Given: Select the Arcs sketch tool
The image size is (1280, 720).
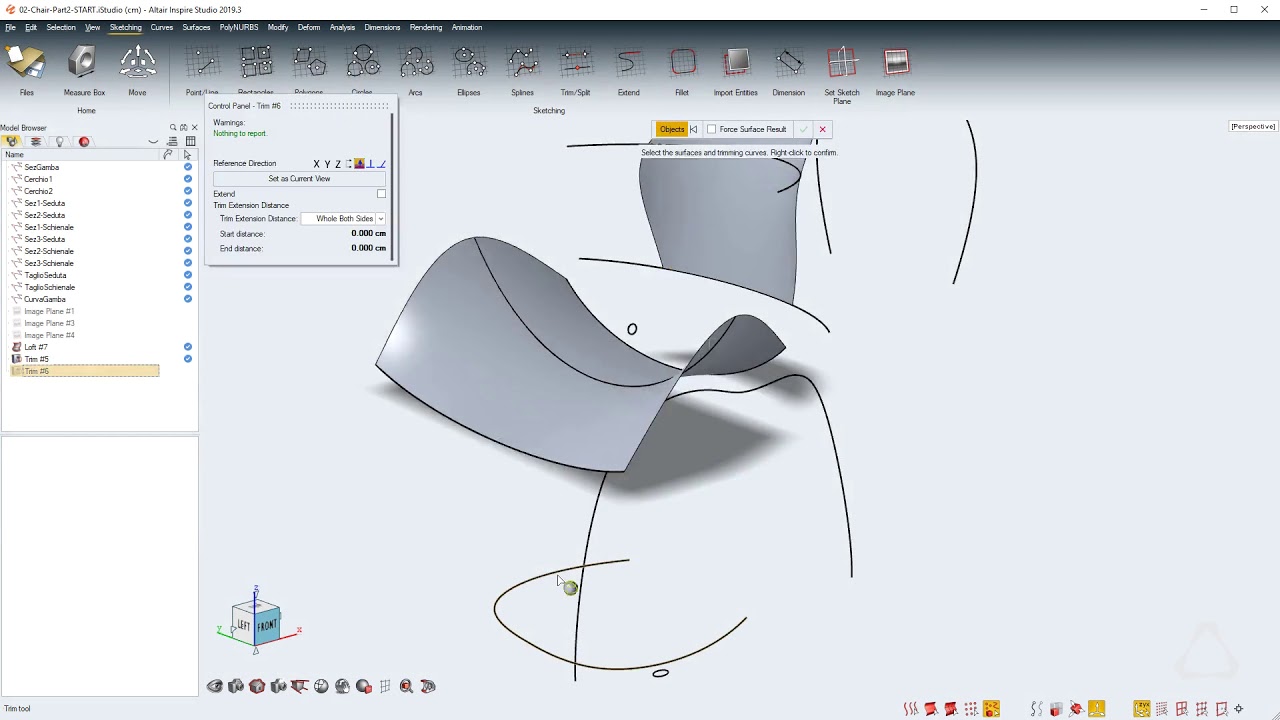Looking at the screenshot, I should coord(415,70).
